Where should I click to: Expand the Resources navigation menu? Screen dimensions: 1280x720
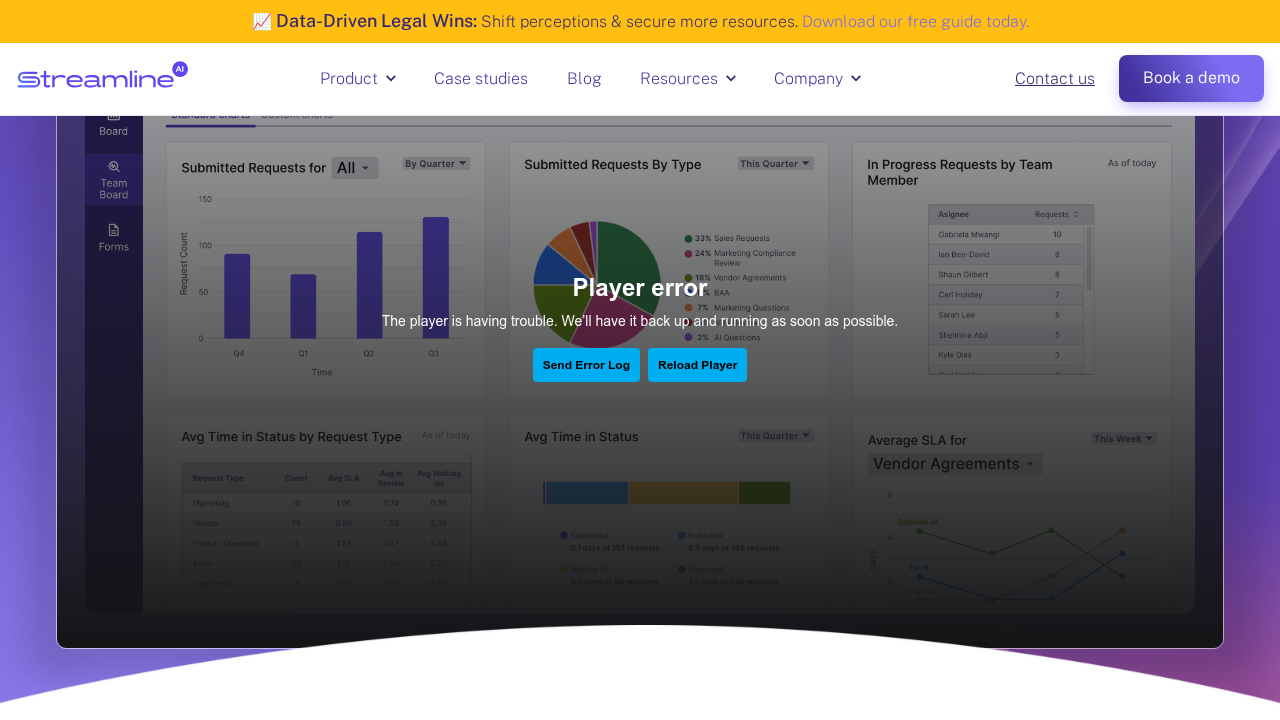click(687, 79)
